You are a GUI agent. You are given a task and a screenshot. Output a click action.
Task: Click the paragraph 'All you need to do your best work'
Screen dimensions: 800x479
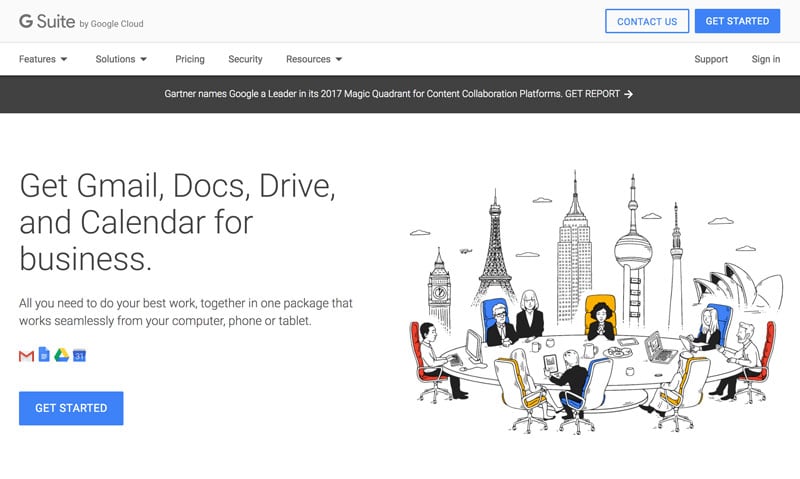point(186,312)
